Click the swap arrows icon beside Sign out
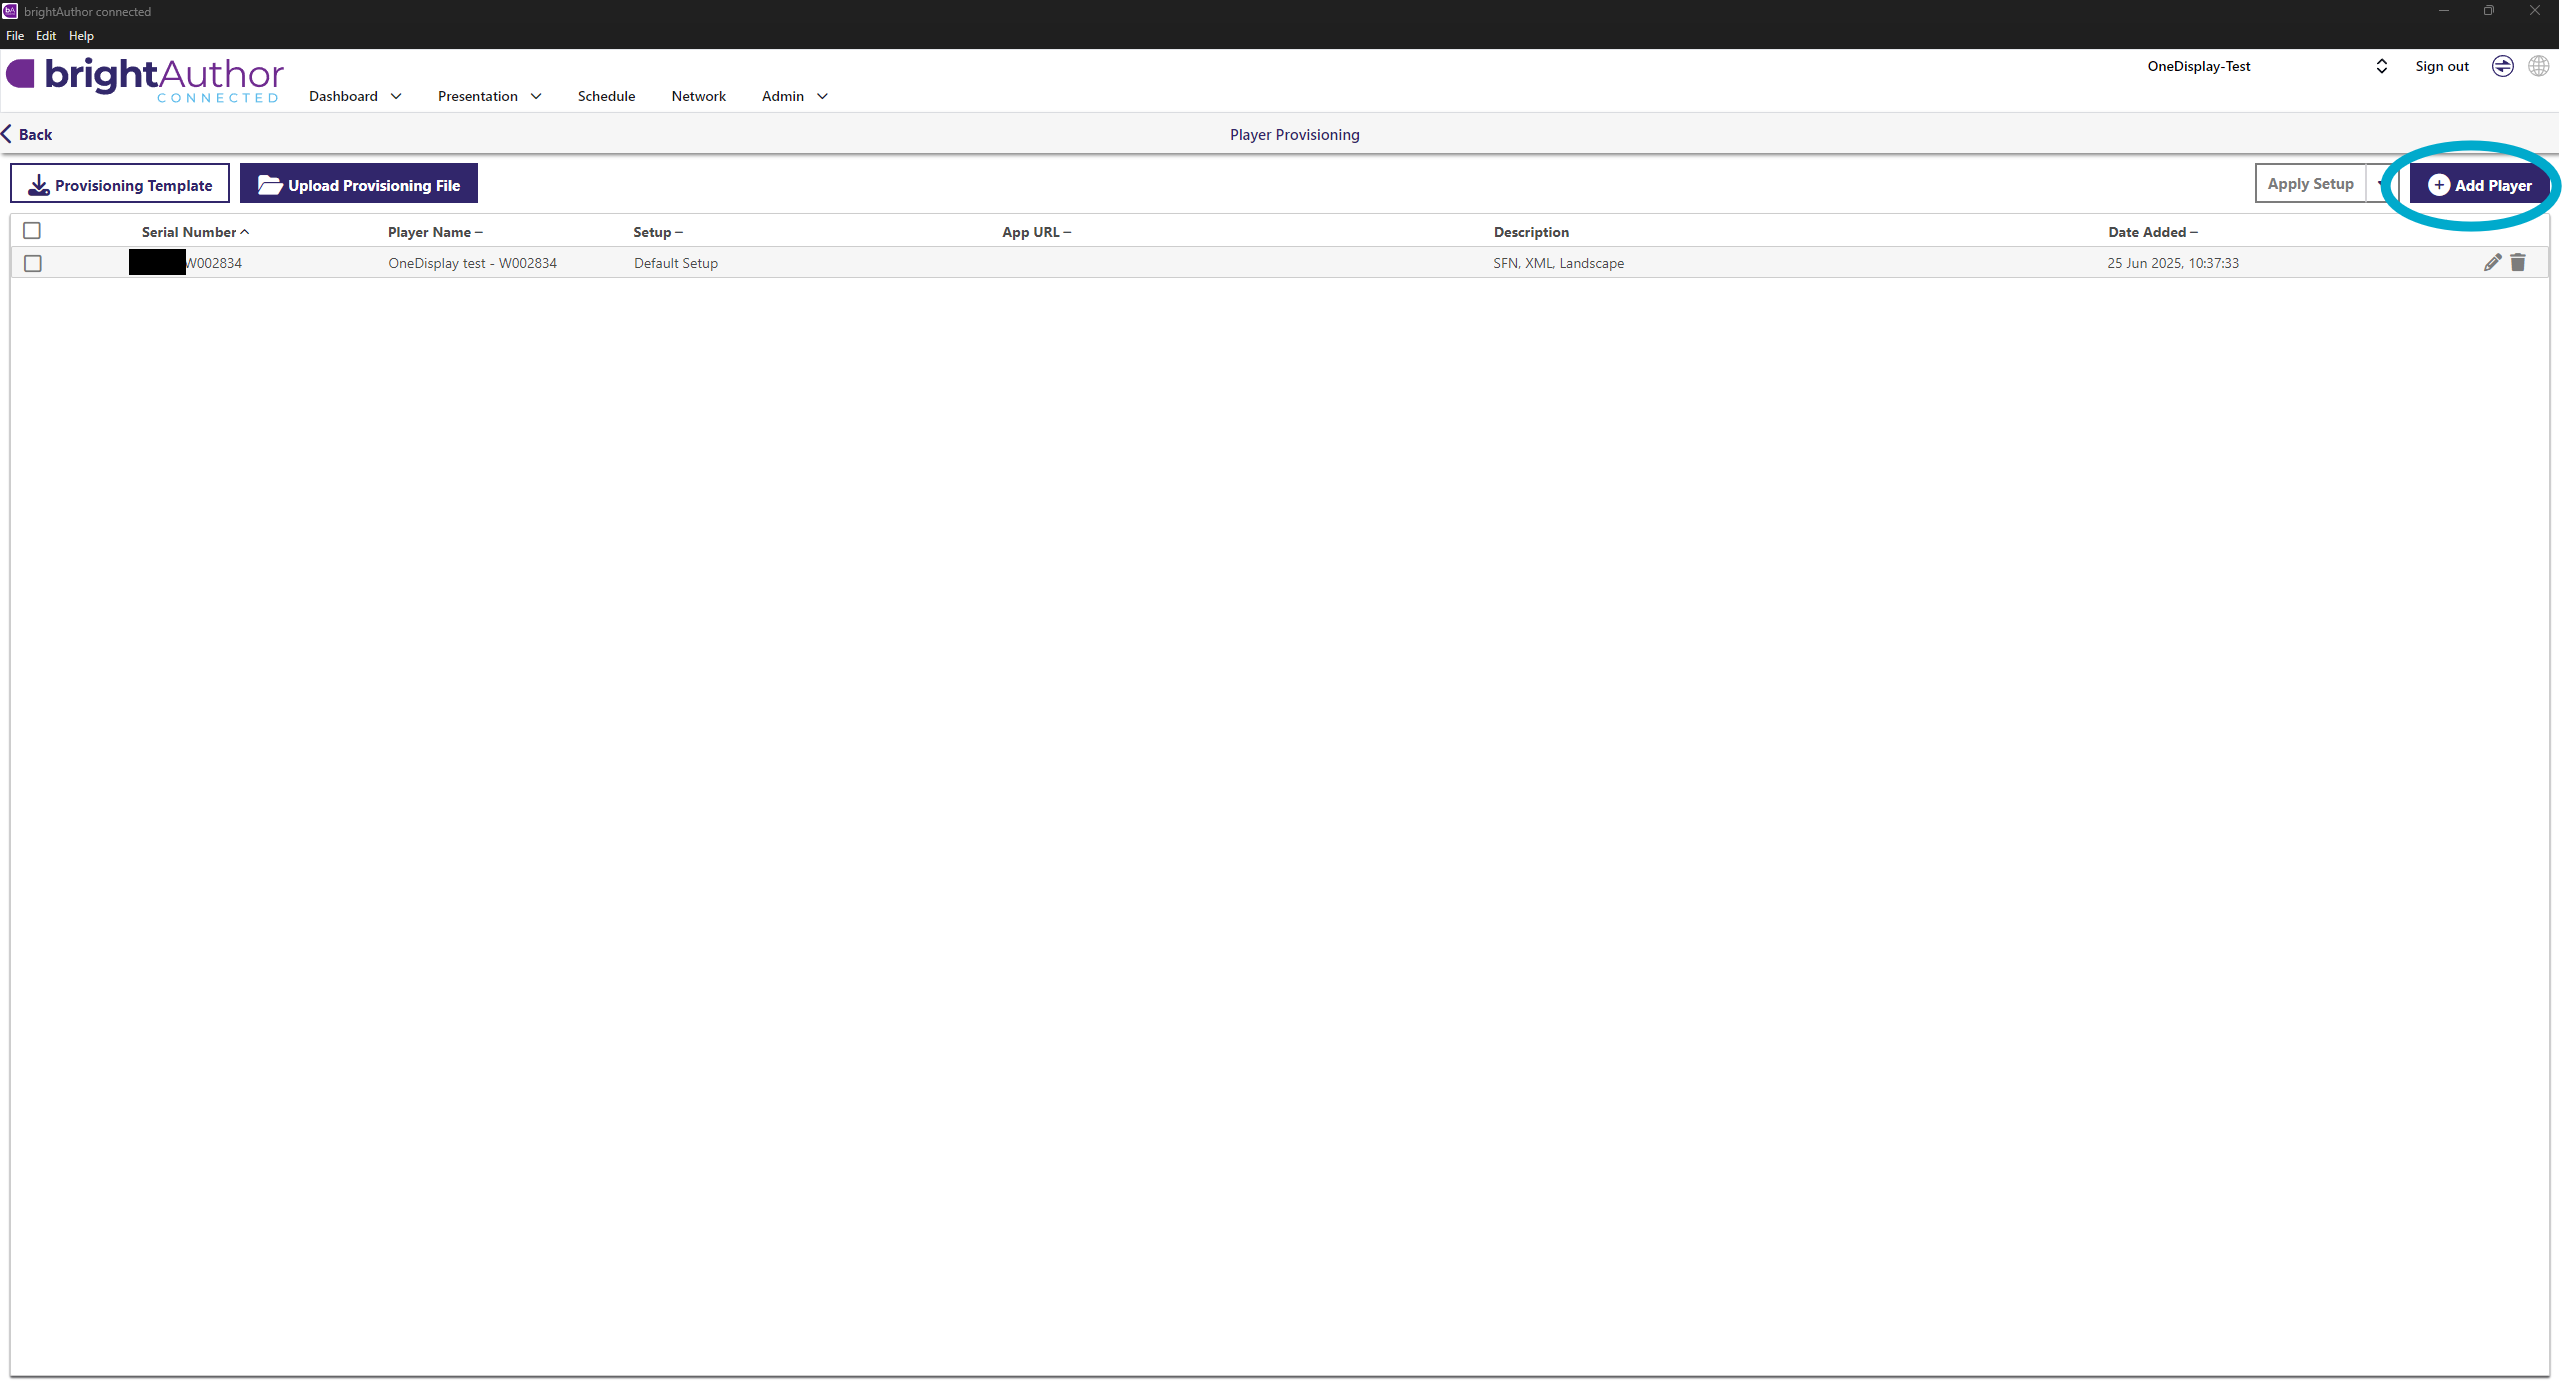Screen dimensions: 2563x1390 click(2502, 66)
